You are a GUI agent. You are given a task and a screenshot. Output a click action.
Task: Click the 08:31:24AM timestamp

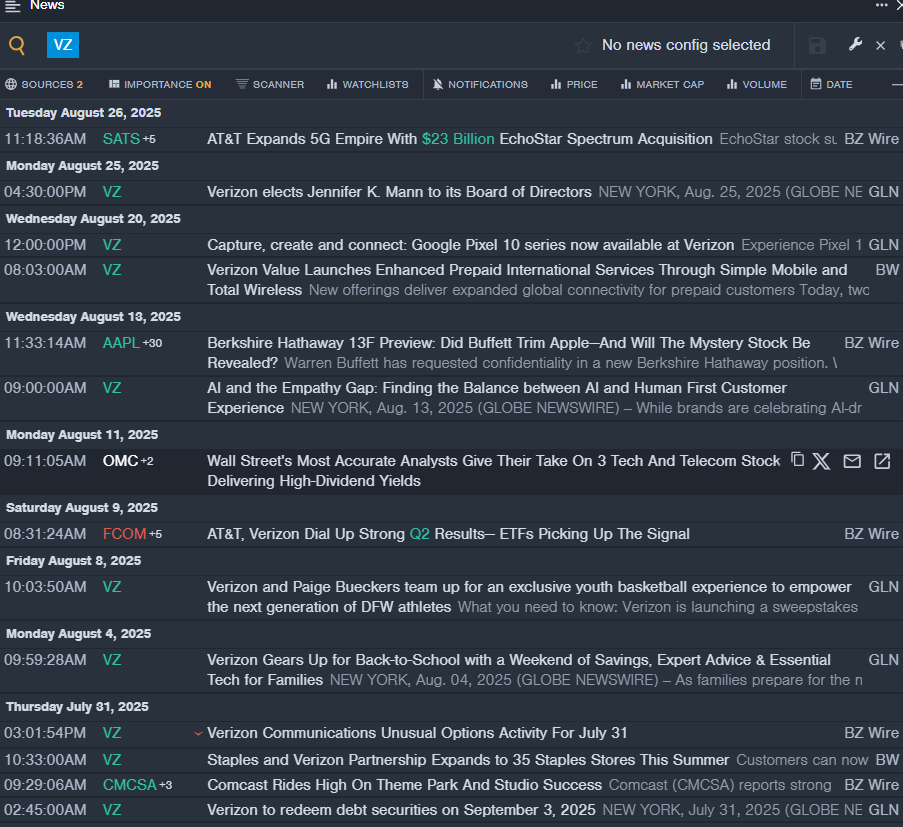[x=45, y=534]
